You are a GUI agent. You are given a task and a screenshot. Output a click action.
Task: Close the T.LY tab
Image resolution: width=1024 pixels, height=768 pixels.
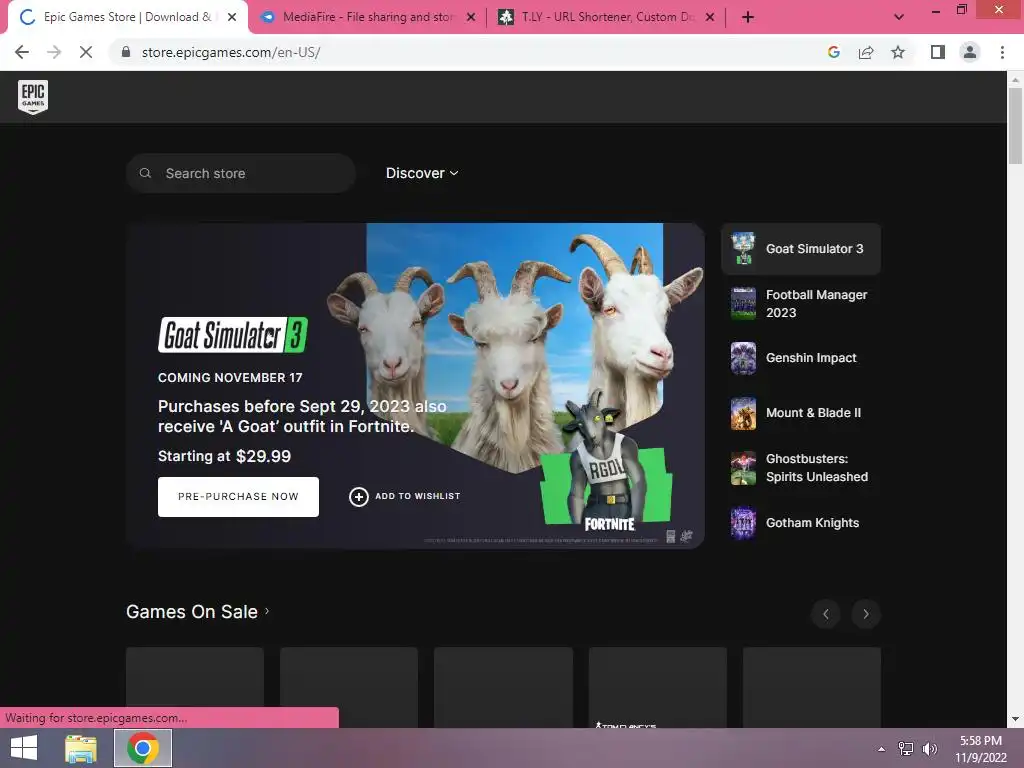710,18
